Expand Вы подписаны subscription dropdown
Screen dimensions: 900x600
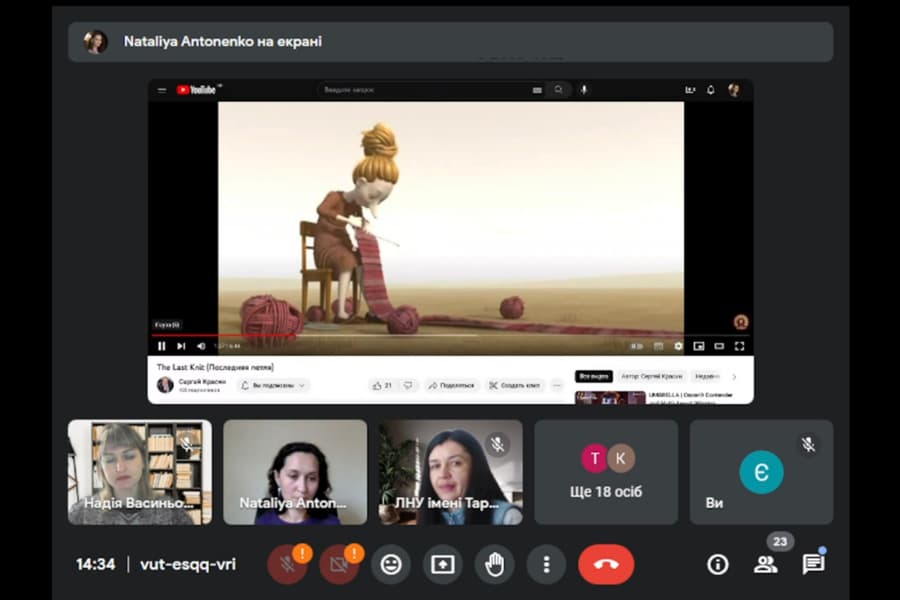(x=273, y=385)
